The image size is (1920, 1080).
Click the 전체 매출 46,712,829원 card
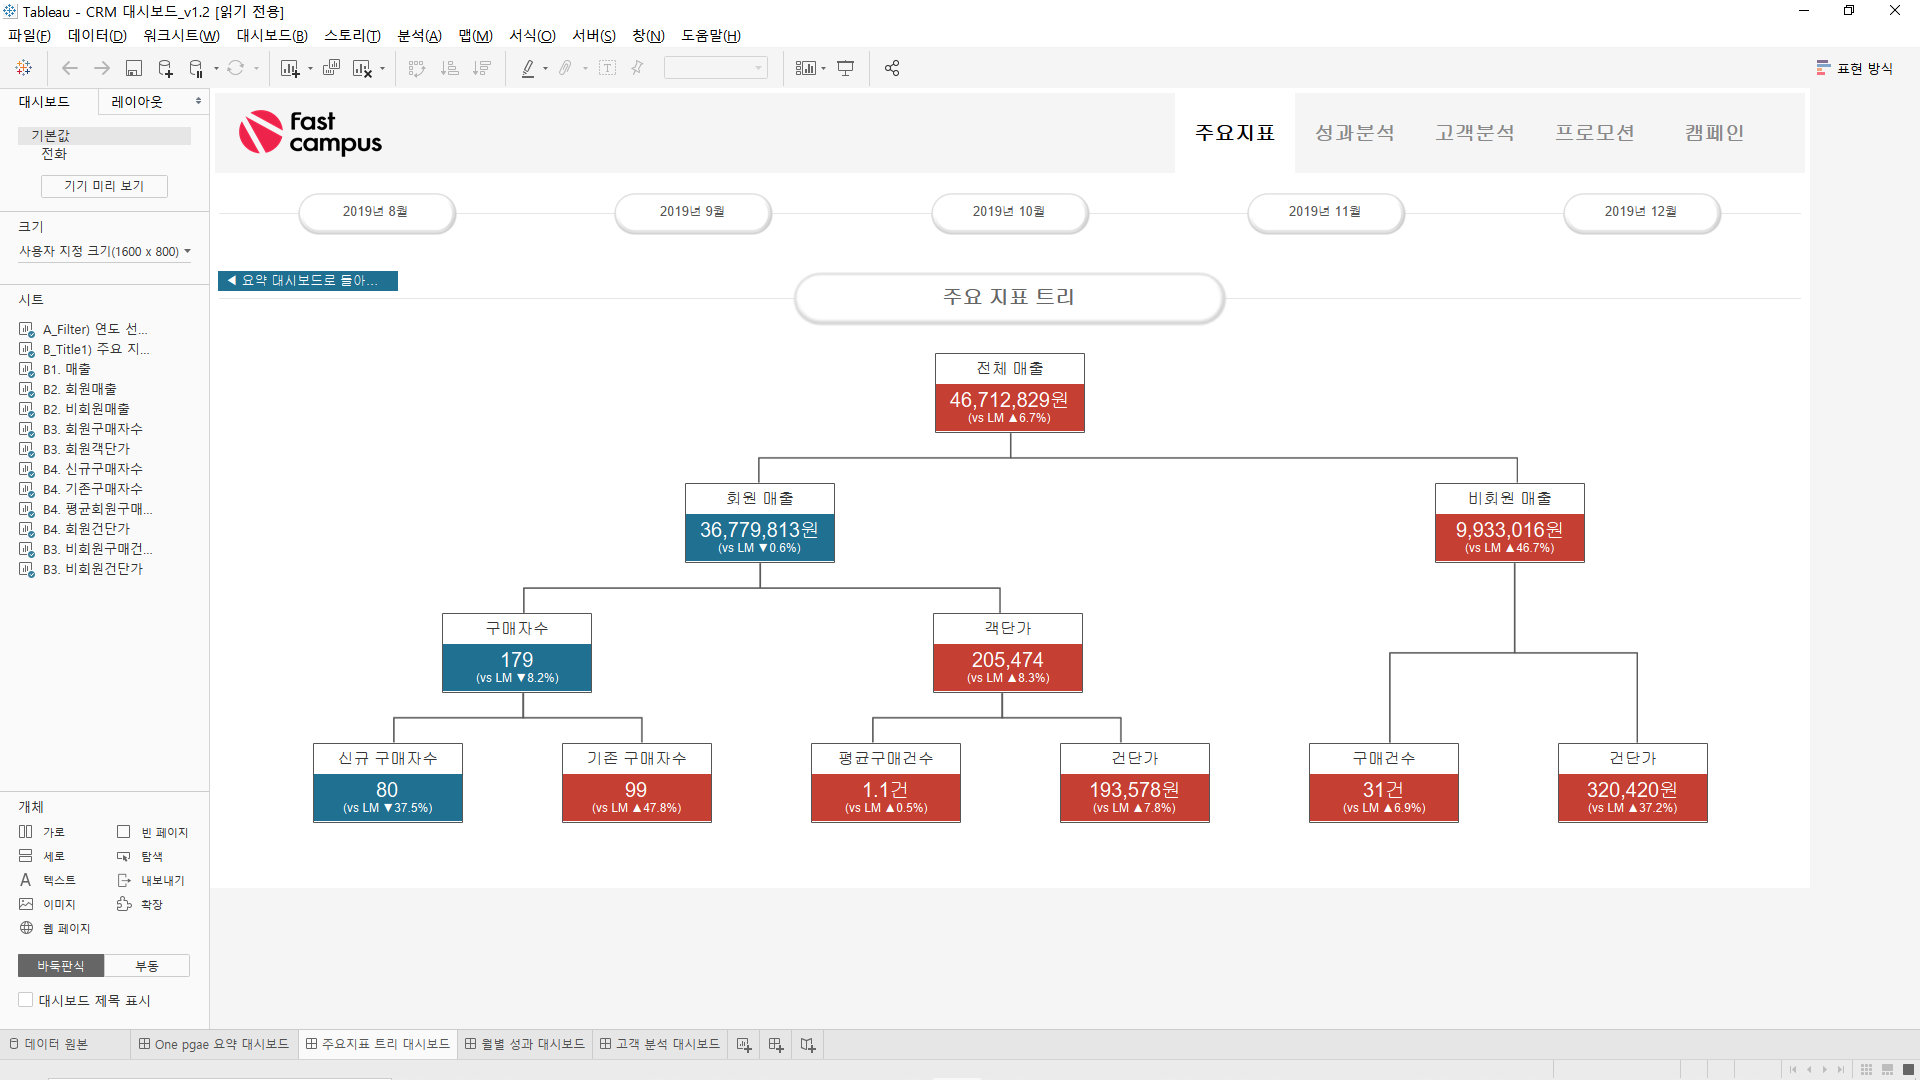pos(1009,393)
